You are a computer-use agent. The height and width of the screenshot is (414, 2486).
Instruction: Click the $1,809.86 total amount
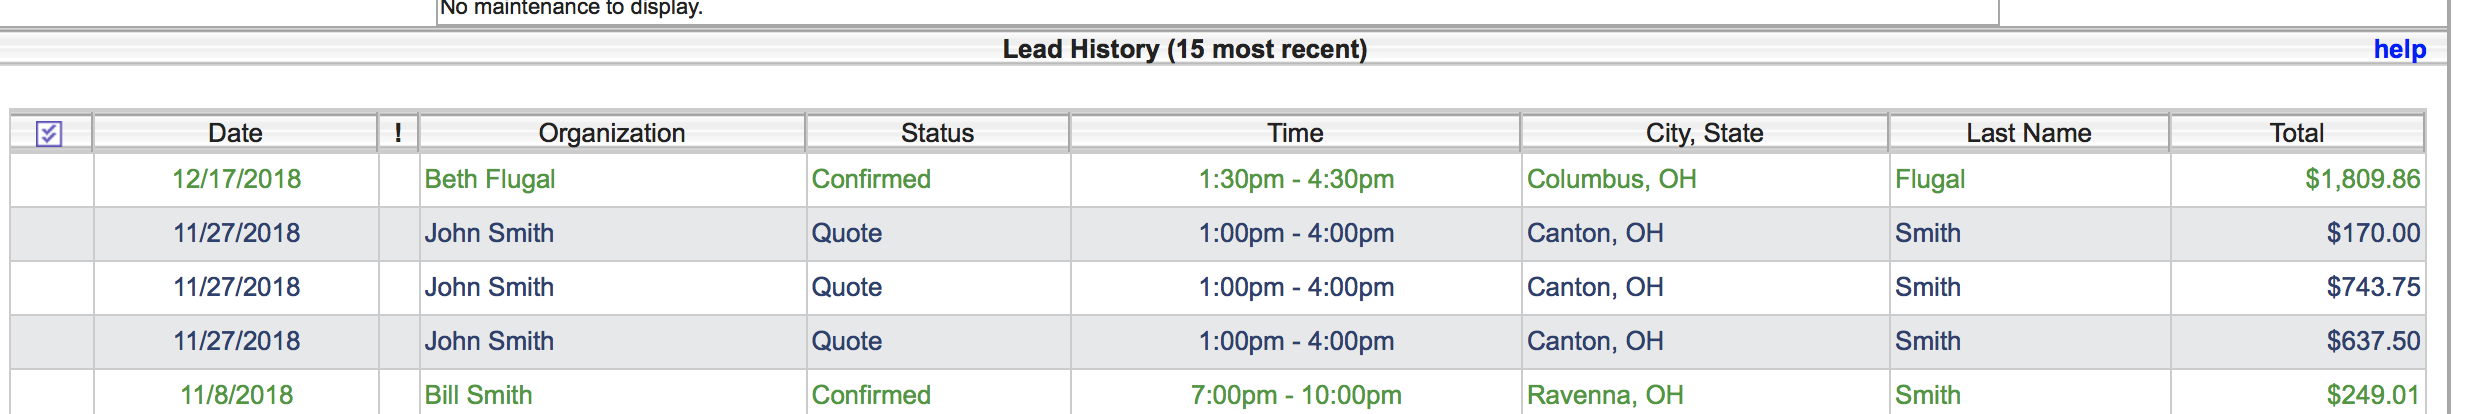coord(2362,179)
